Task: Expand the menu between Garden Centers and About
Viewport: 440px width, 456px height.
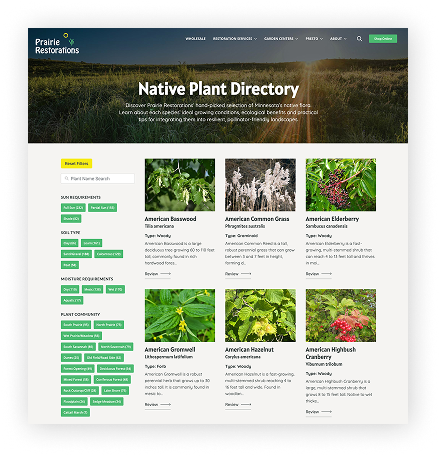Action: tap(314, 39)
